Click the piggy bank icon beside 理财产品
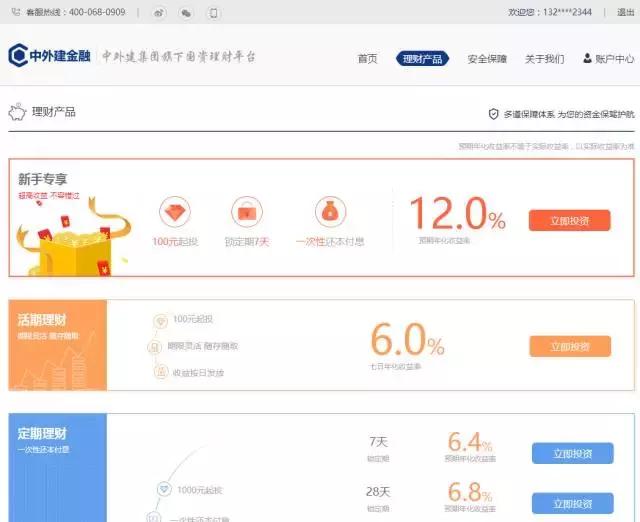Viewport: 640px width, 522px height. pyautogui.click(x=17, y=112)
